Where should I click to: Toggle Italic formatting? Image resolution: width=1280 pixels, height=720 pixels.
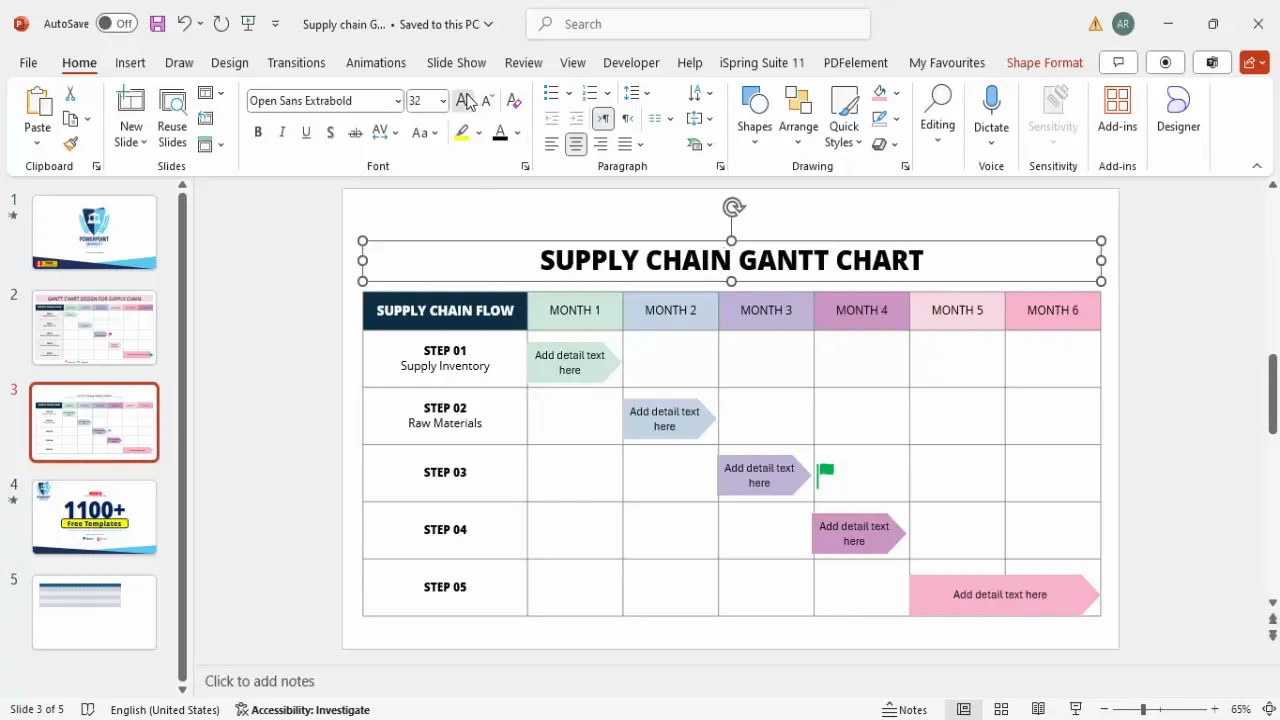pyautogui.click(x=282, y=132)
